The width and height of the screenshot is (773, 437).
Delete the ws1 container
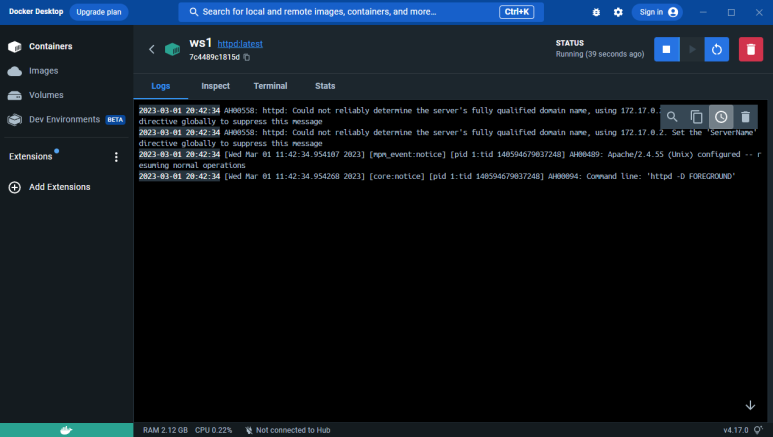point(751,49)
